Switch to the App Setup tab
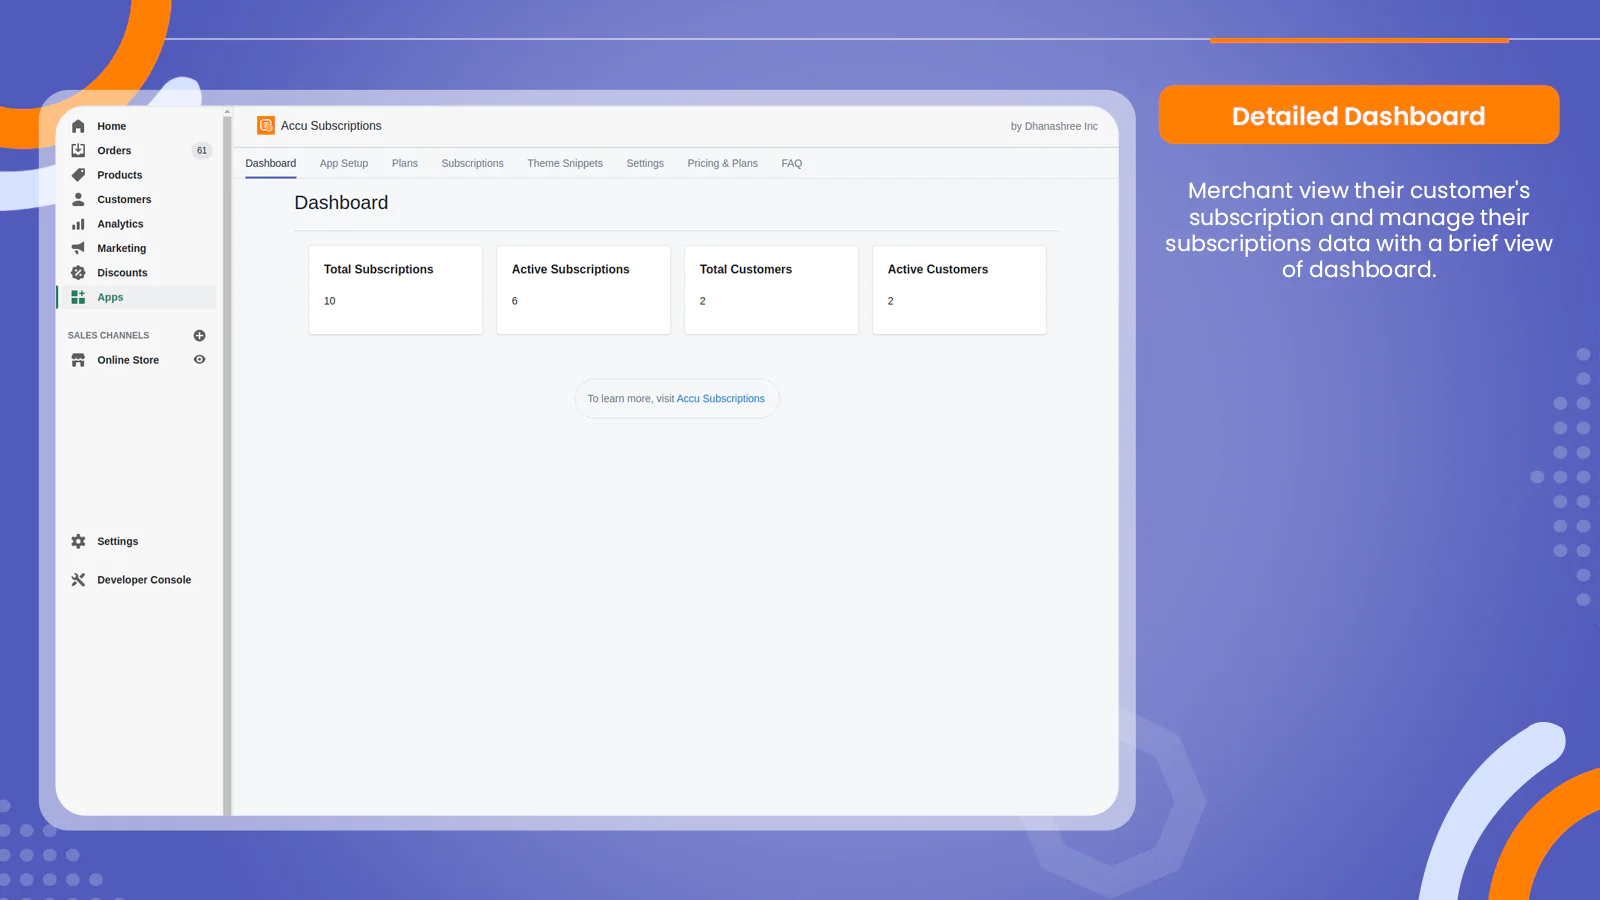 pyautogui.click(x=344, y=163)
